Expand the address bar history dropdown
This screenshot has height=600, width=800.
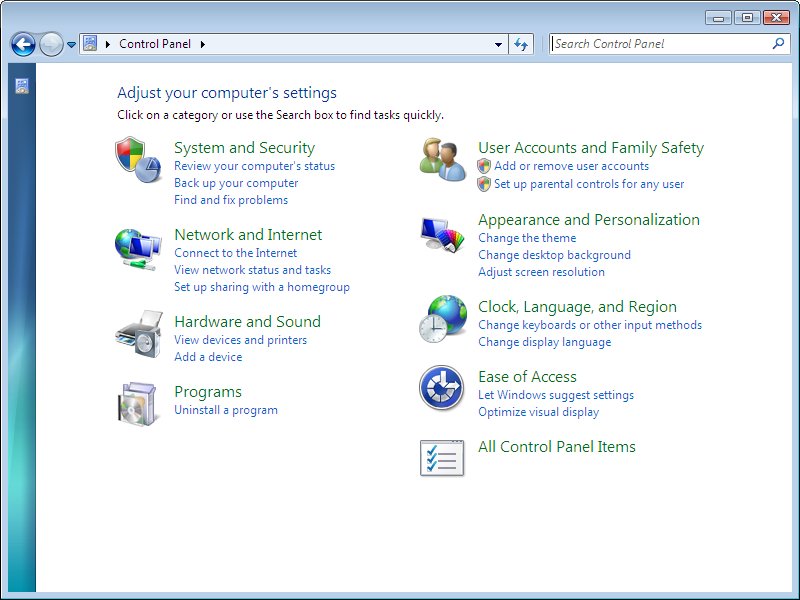tap(498, 44)
